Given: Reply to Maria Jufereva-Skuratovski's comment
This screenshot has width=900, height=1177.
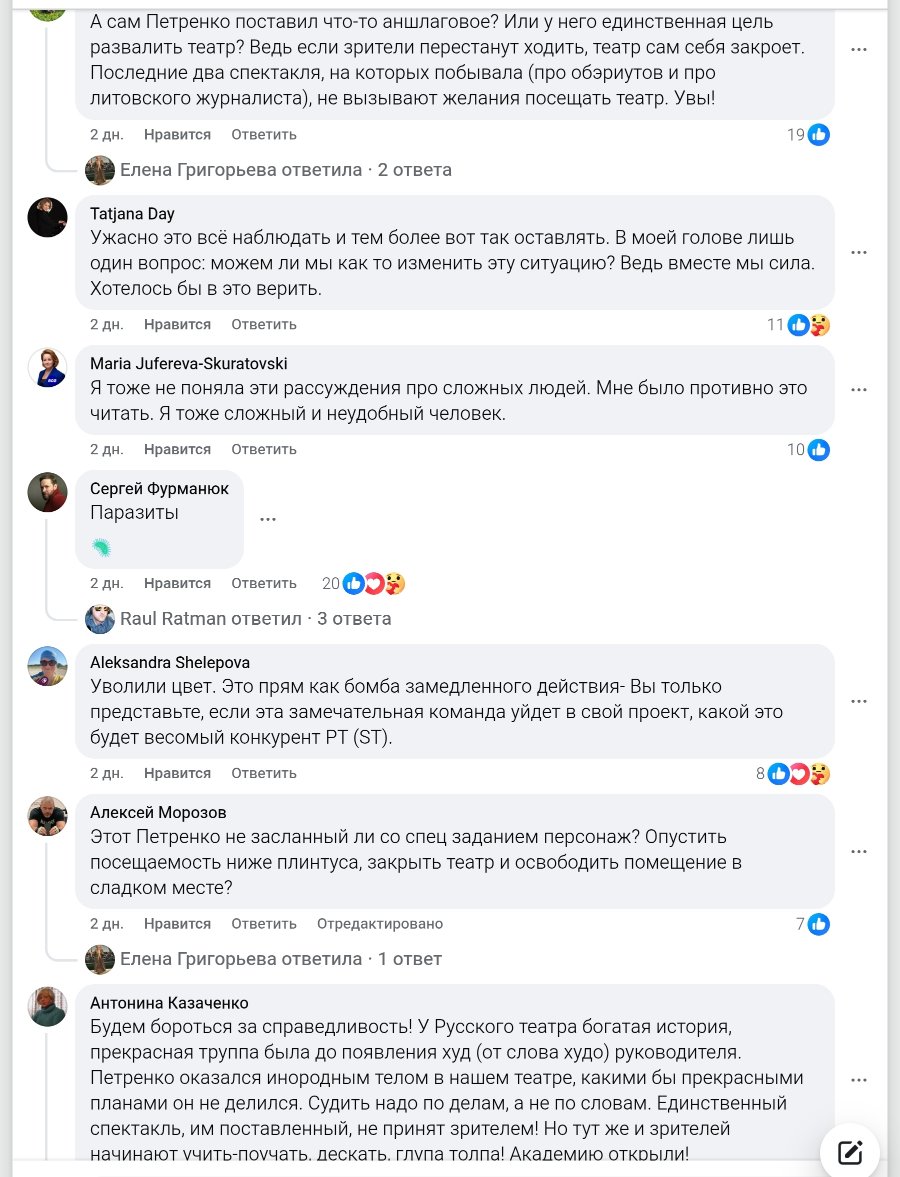Looking at the screenshot, I should 264,449.
